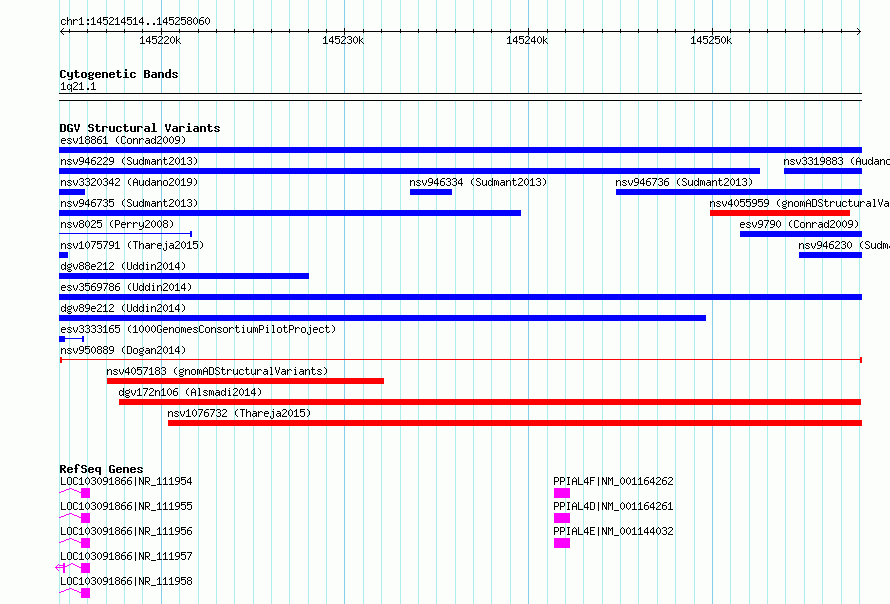The image size is (890, 604).
Task: Click the 145240k ruler position label
Action: coord(527,40)
